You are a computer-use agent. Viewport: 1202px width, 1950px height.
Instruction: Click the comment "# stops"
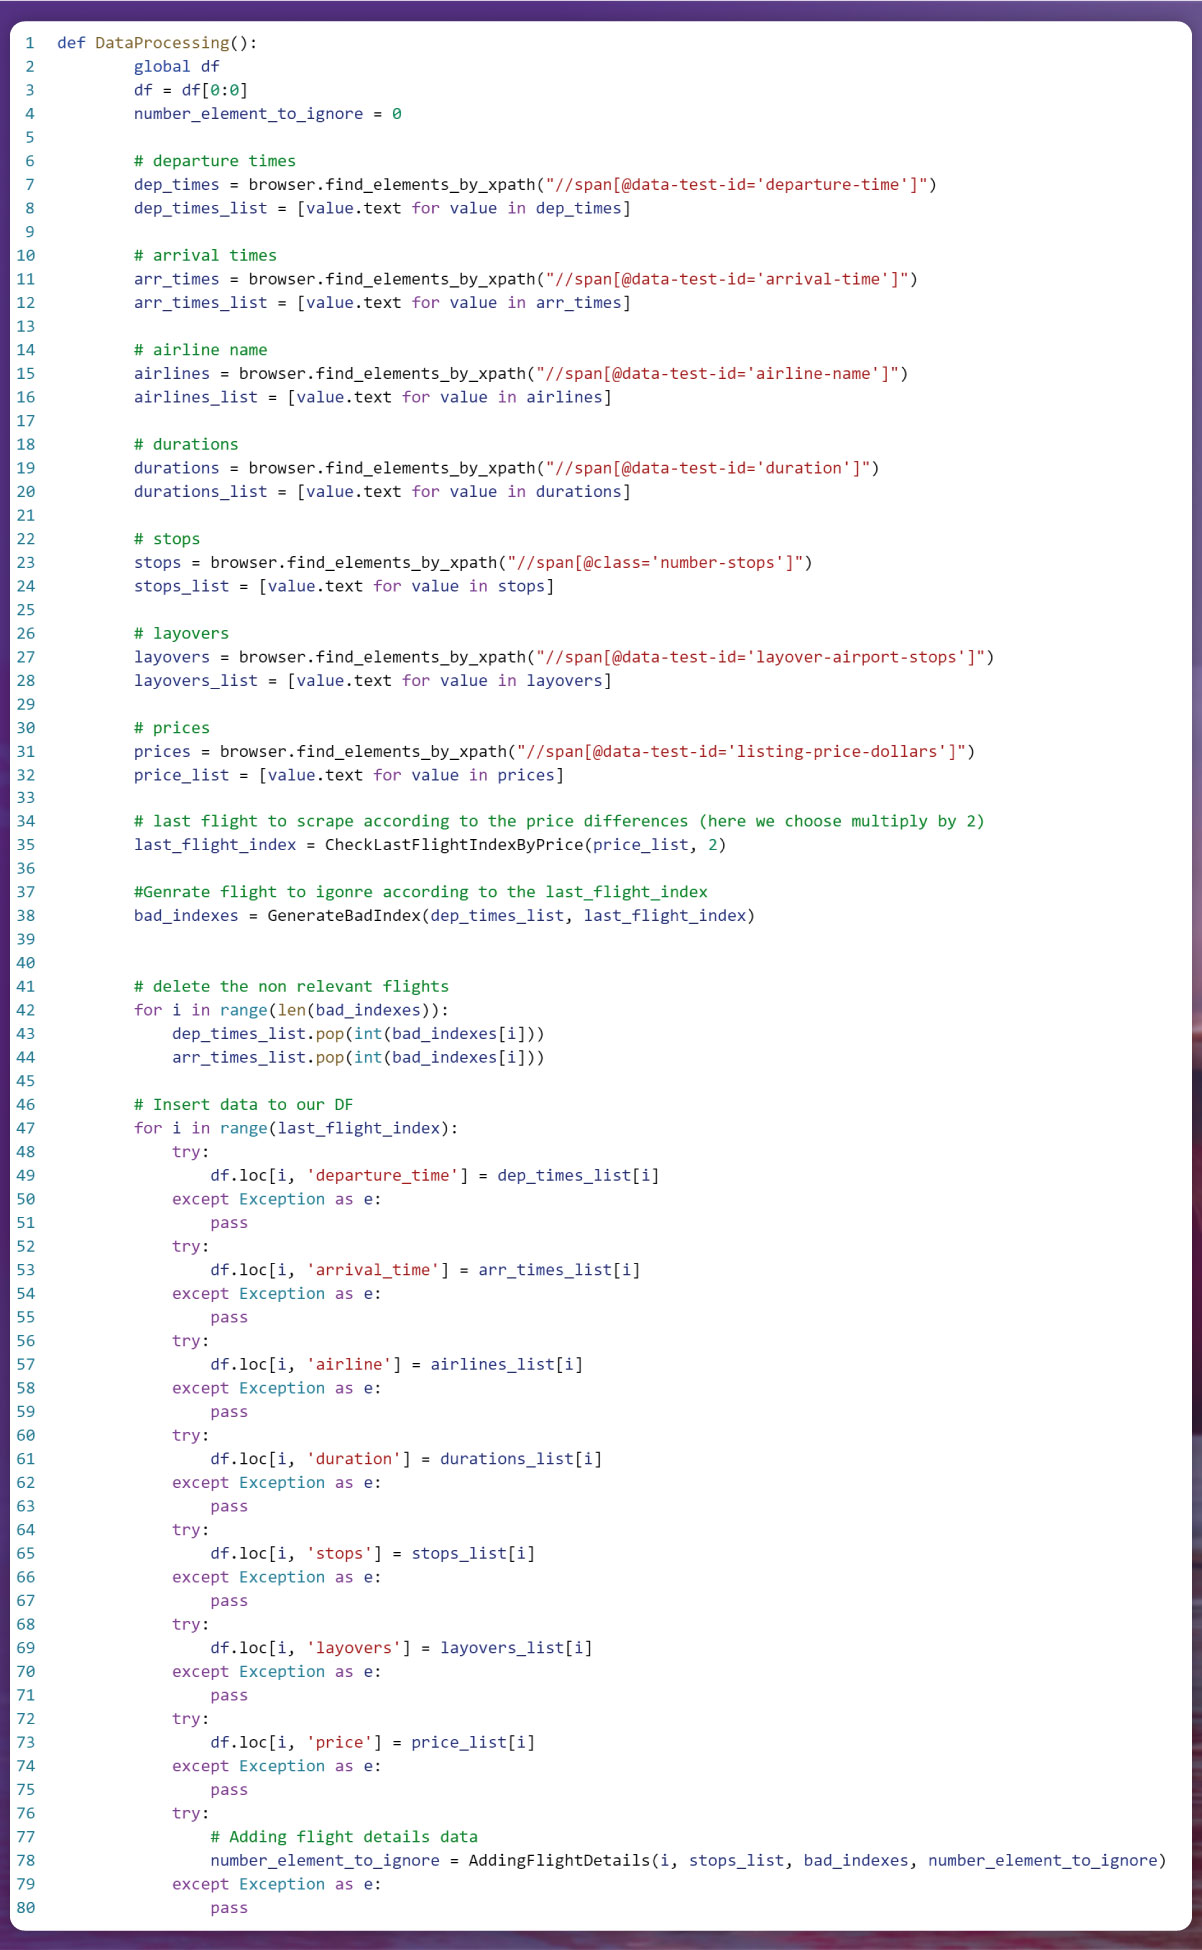(167, 539)
